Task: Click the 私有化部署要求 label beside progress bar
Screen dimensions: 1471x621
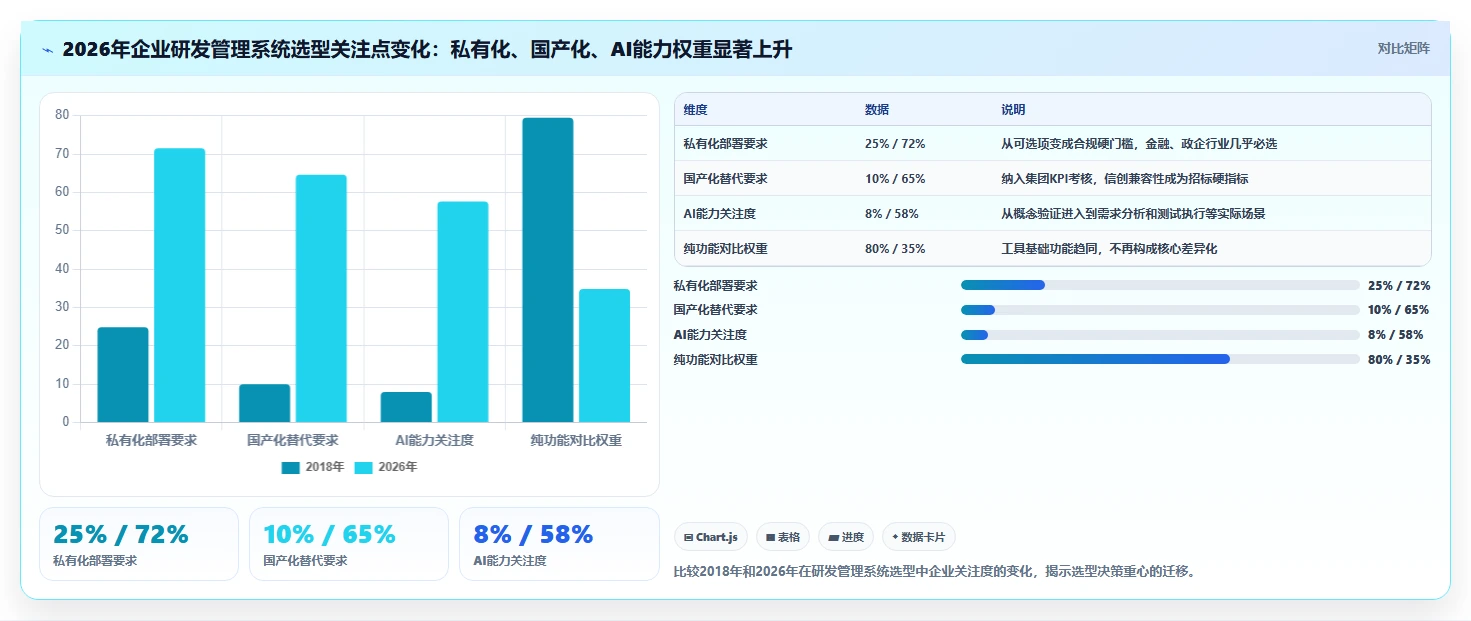Action: point(715,286)
